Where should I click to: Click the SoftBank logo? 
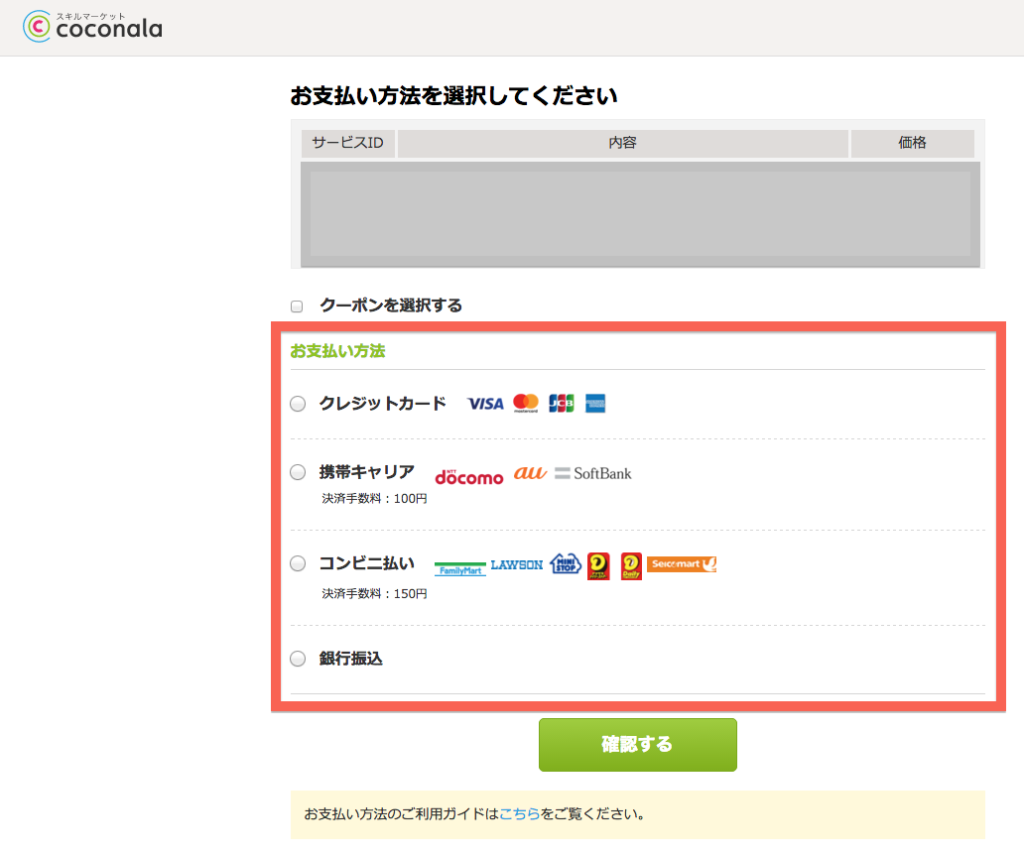(593, 473)
